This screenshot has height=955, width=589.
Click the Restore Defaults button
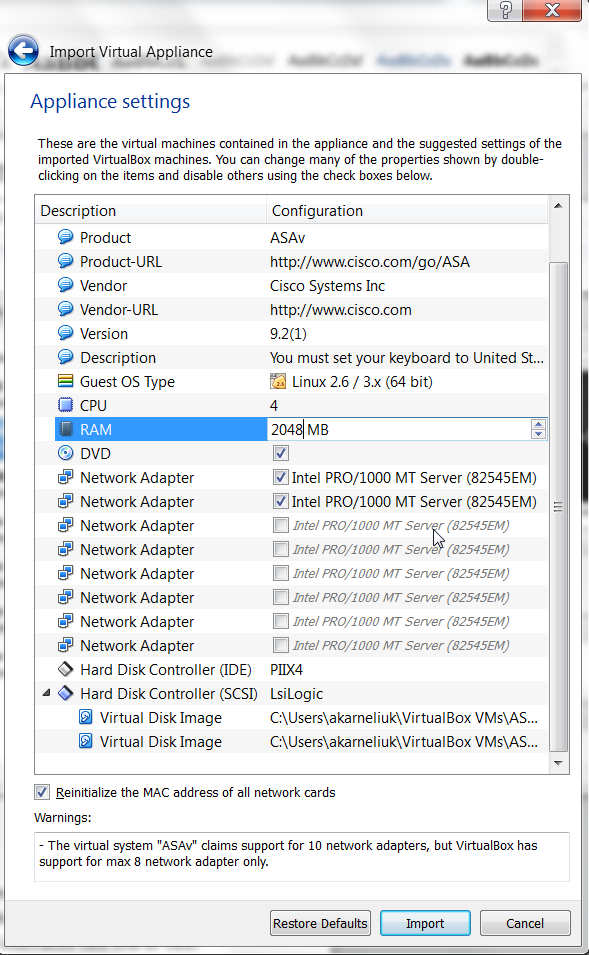pyautogui.click(x=320, y=923)
